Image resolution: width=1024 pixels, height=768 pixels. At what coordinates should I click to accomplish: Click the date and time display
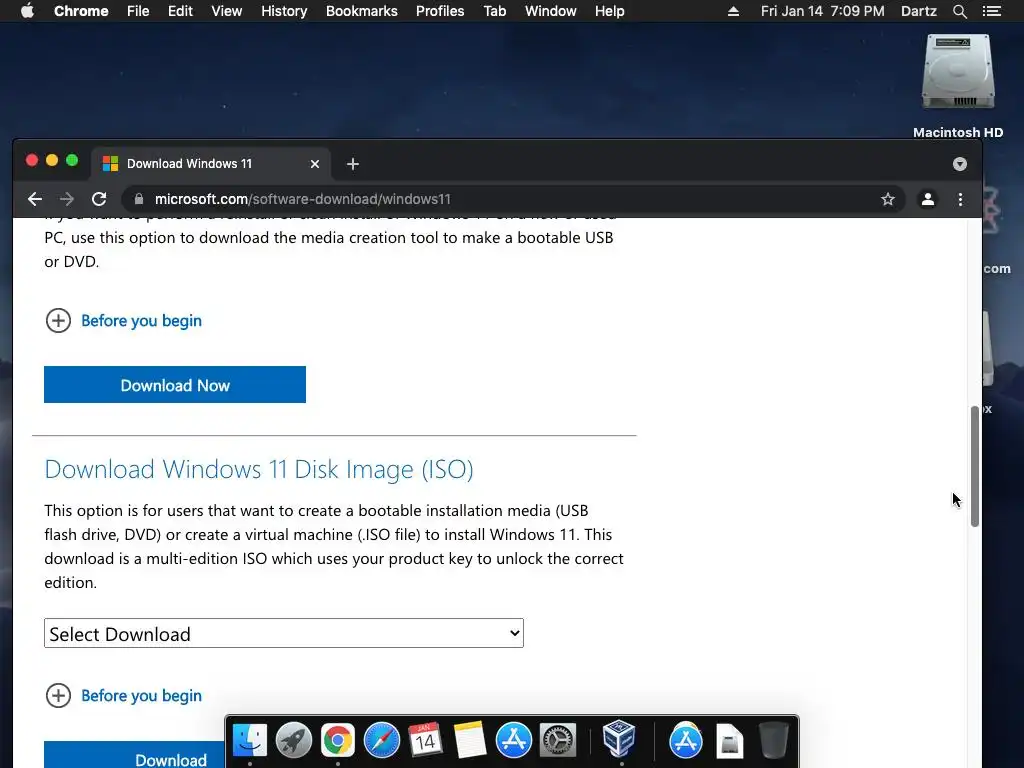(822, 11)
